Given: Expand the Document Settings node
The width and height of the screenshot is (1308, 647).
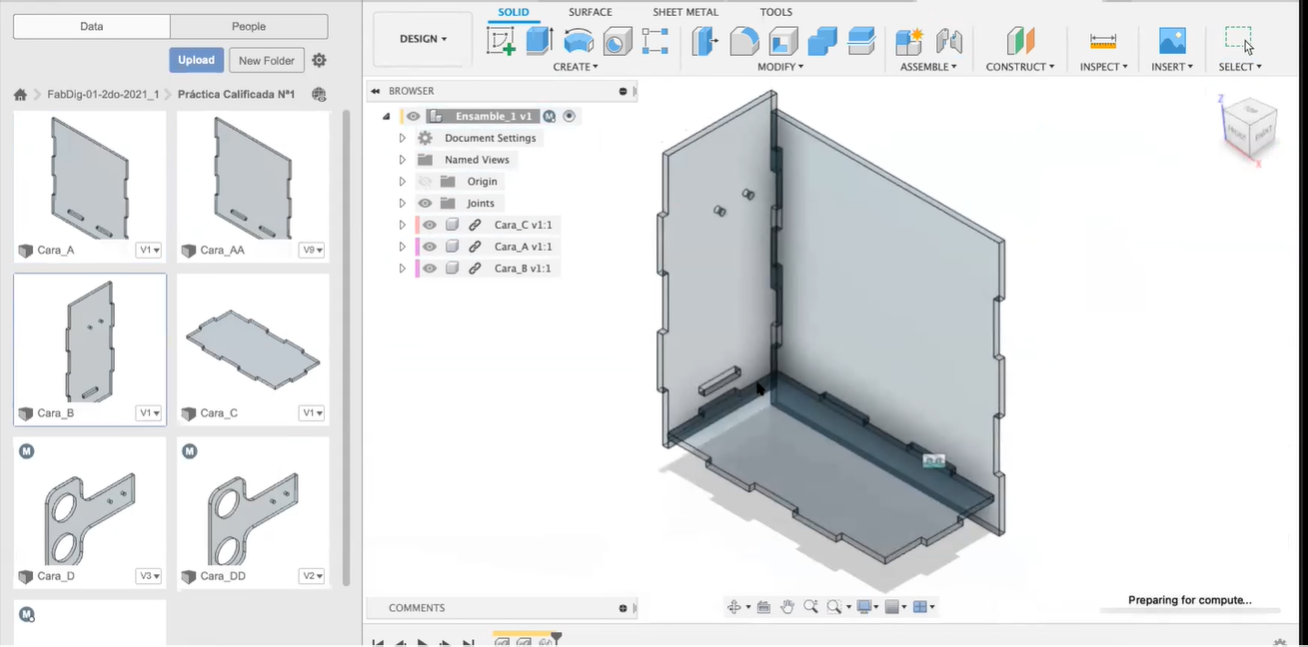Looking at the screenshot, I should [x=402, y=138].
